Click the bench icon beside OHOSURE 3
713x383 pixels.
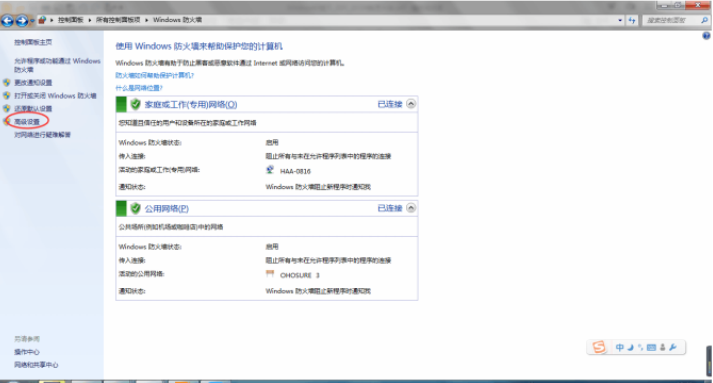[270, 274]
